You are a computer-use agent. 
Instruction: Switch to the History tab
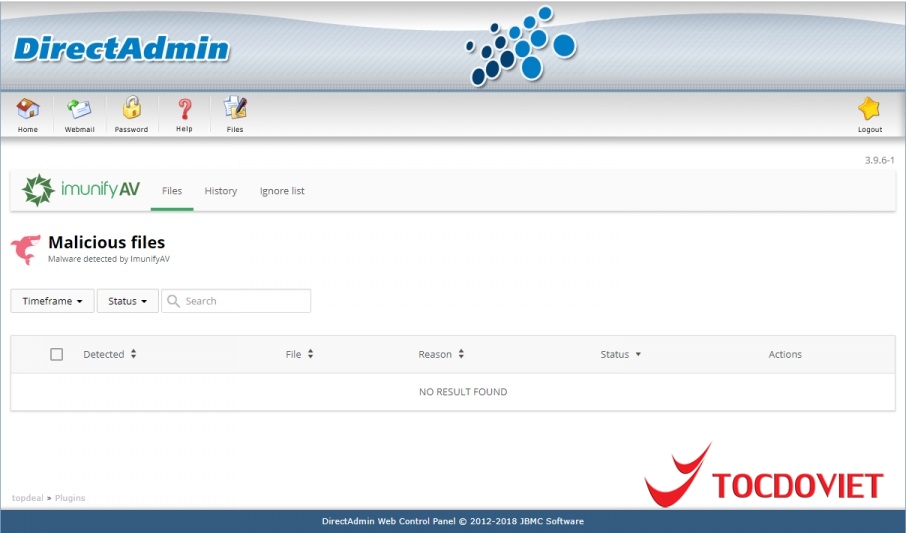point(221,191)
